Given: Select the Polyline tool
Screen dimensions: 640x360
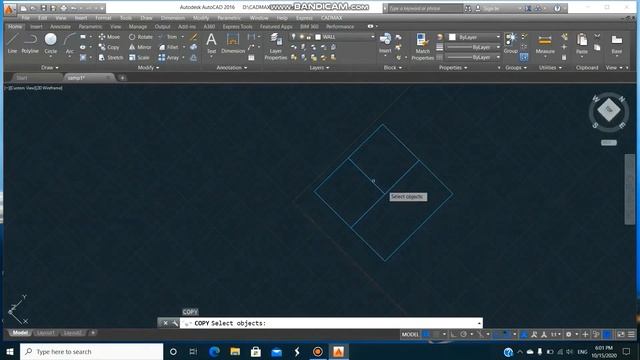Looking at the screenshot, I should 30,43.
